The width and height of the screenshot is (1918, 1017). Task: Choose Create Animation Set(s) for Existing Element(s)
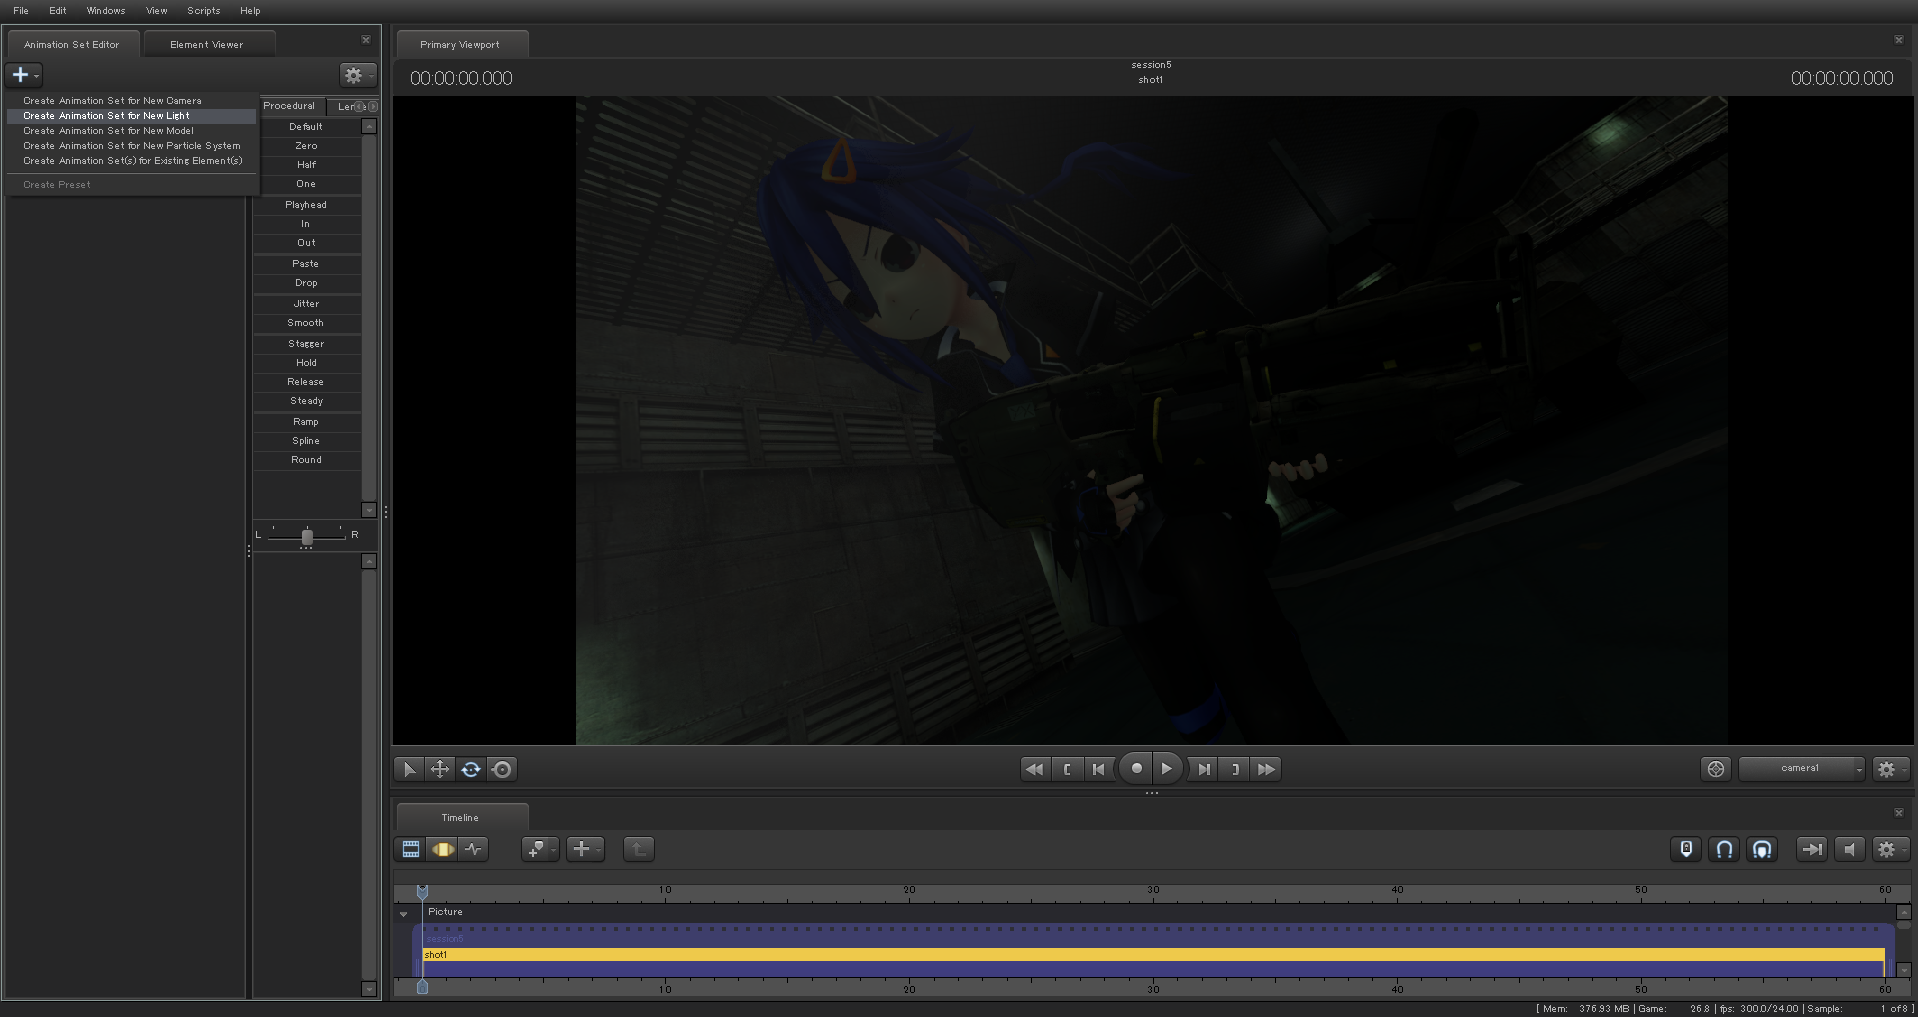[x=132, y=161]
